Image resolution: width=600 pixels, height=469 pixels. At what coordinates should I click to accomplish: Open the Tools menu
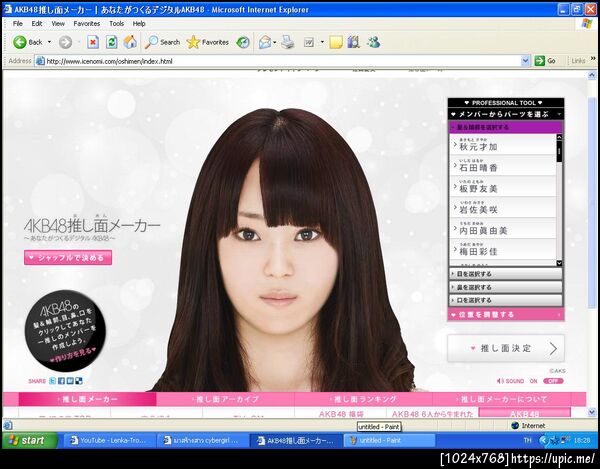(x=116, y=23)
